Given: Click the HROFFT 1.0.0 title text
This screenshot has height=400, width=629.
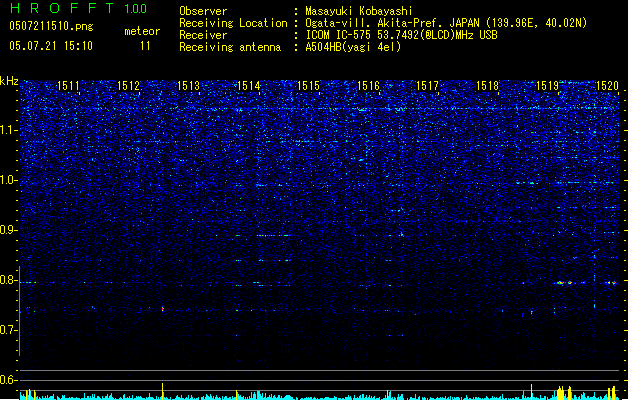Looking at the screenshot, I should coord(79,8).
